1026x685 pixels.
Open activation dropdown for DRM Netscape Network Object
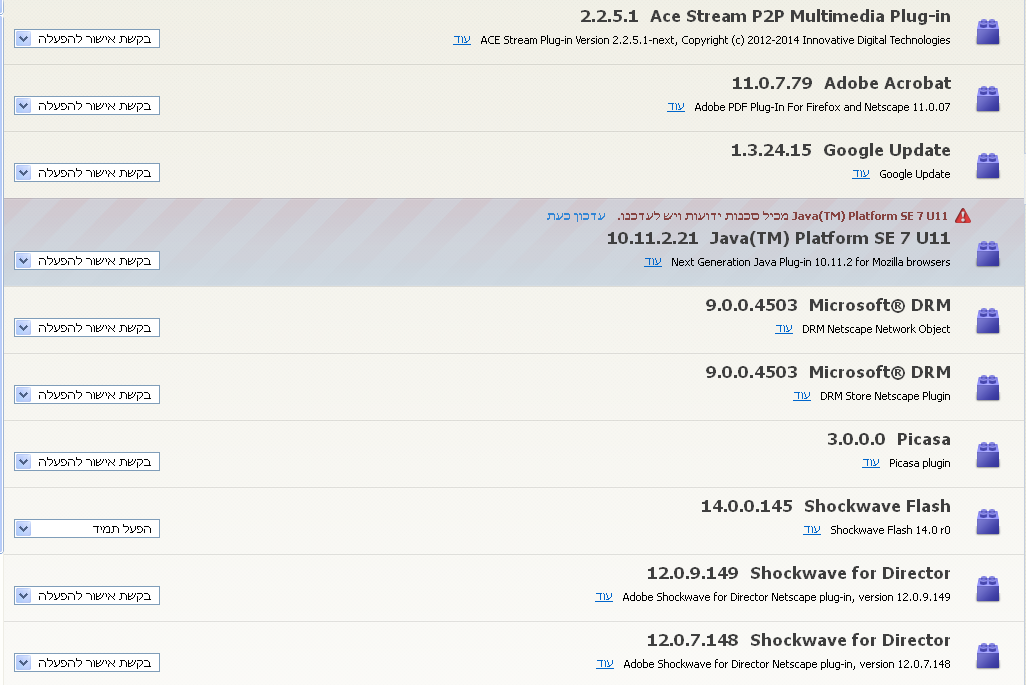coord(87,328)
